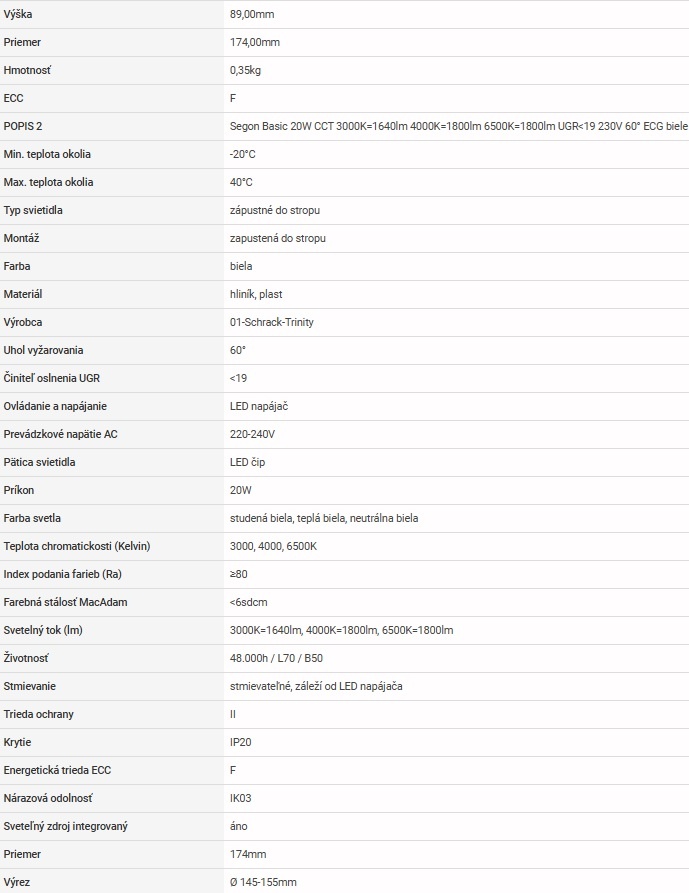Click the Činiteľ oslnenia UGR label

point(52,379)
